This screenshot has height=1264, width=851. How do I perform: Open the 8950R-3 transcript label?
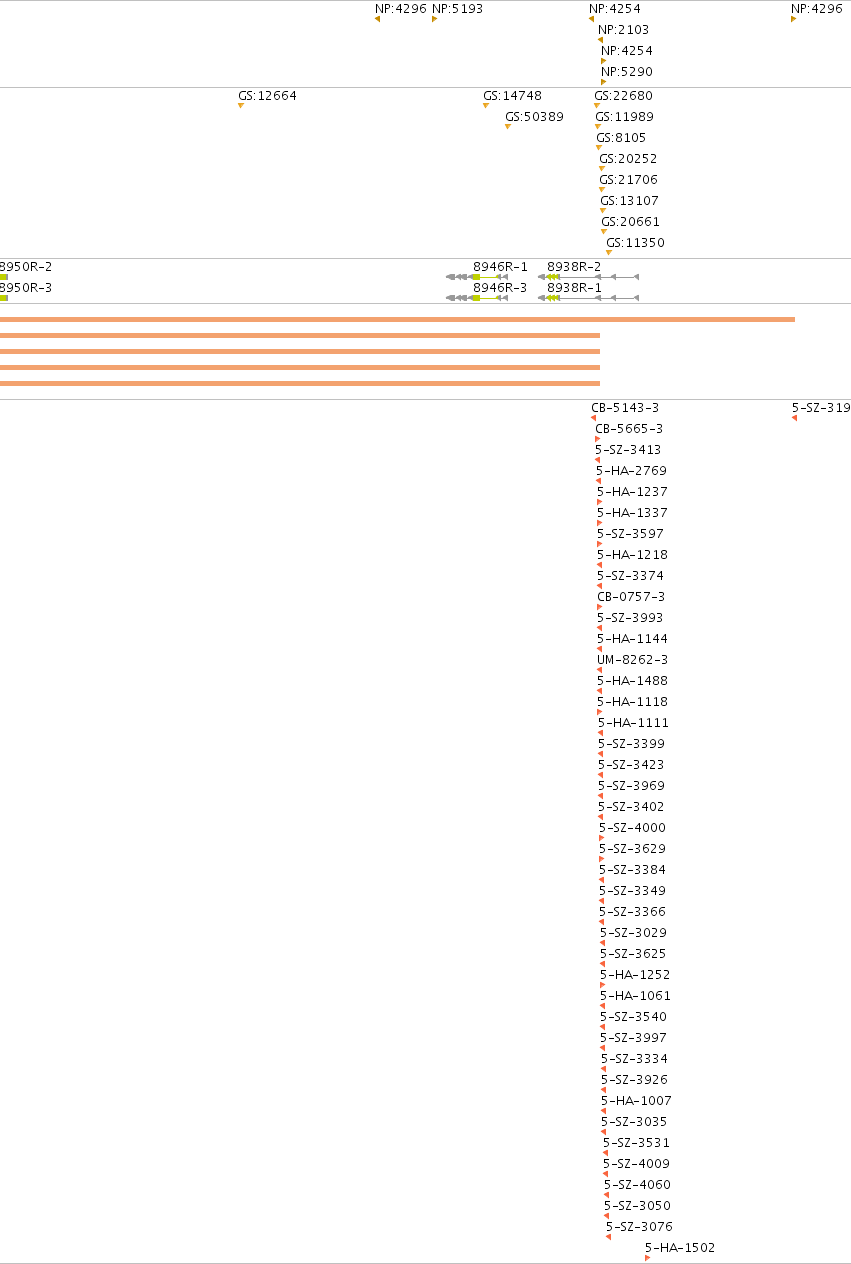pyautogui.click(x=26, y=288)
